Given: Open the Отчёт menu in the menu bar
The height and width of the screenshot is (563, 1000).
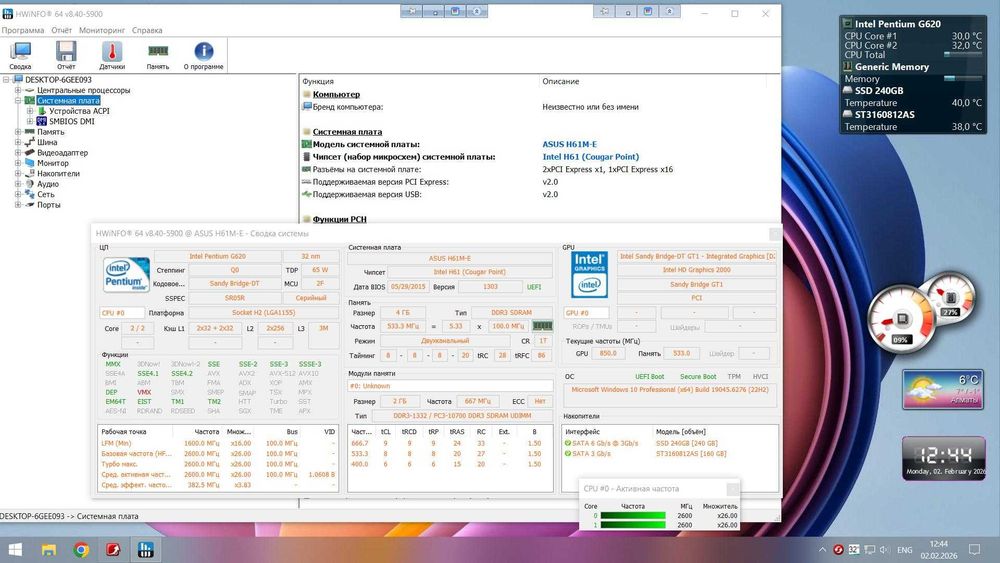Looking at the screenshot, I should (x=62, y=30).
